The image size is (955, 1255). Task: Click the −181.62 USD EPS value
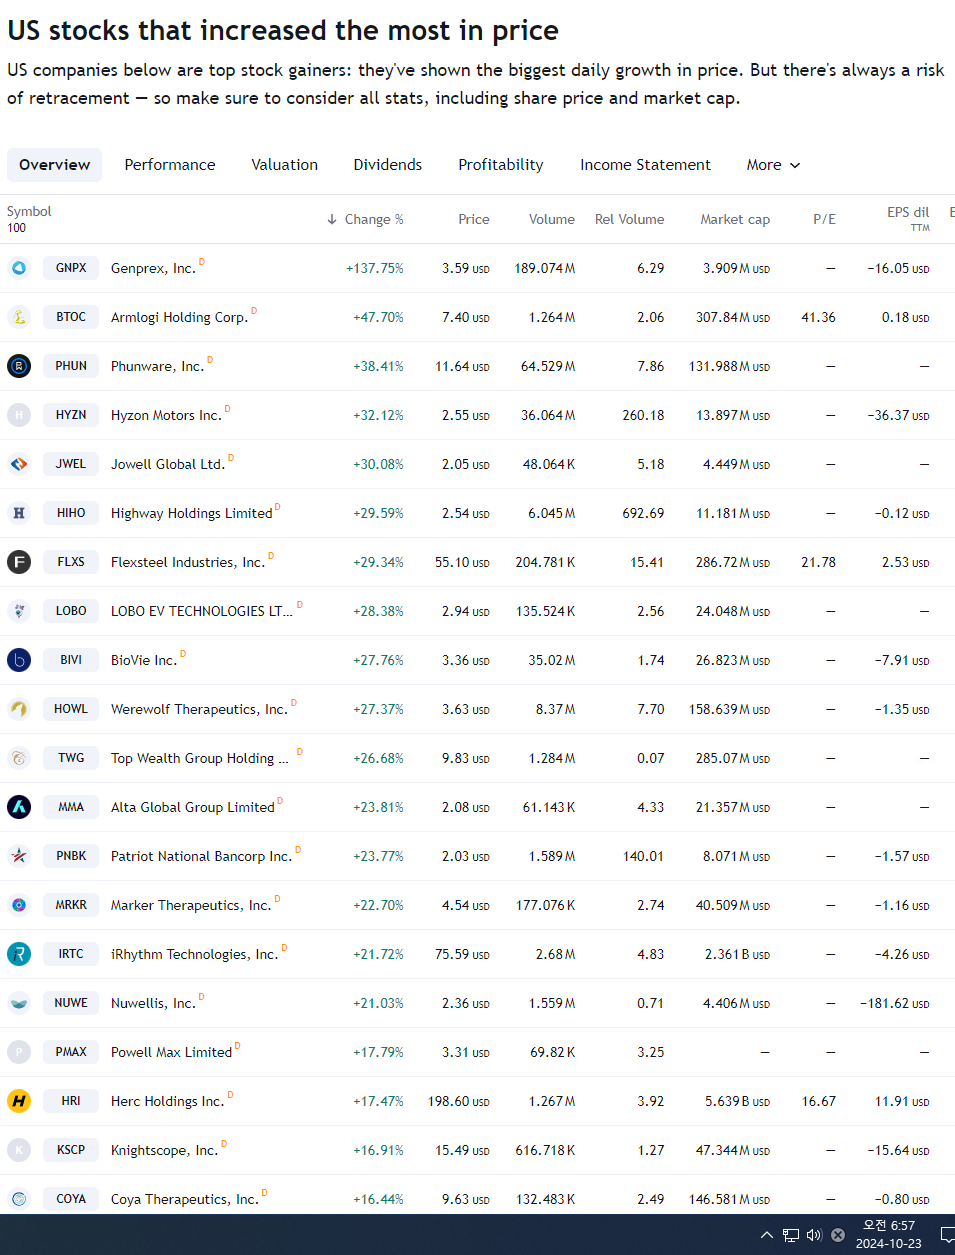[x=895, y=1003]
